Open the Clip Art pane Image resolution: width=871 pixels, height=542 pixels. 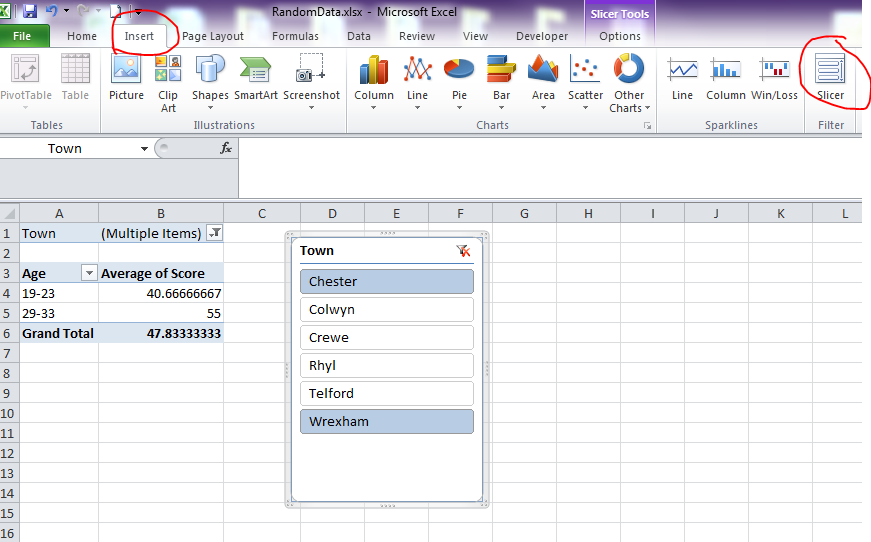pos(168,82)
